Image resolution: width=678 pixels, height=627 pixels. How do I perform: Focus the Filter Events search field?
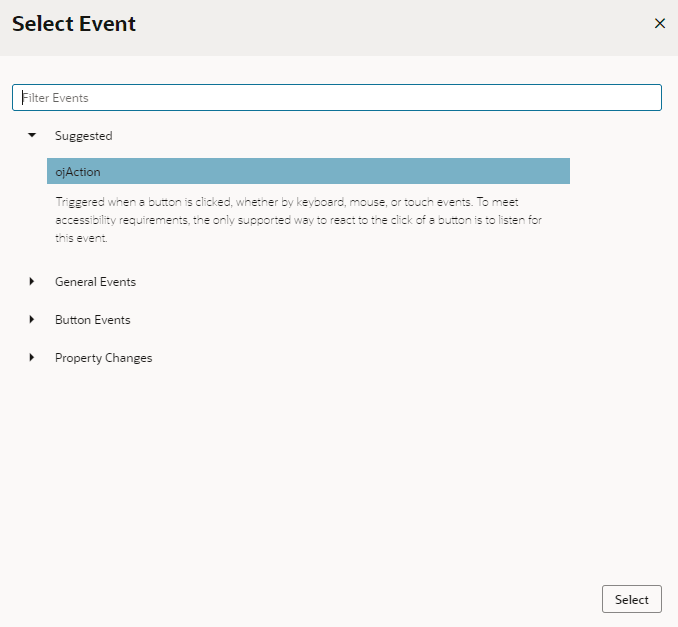pos(337,98)
